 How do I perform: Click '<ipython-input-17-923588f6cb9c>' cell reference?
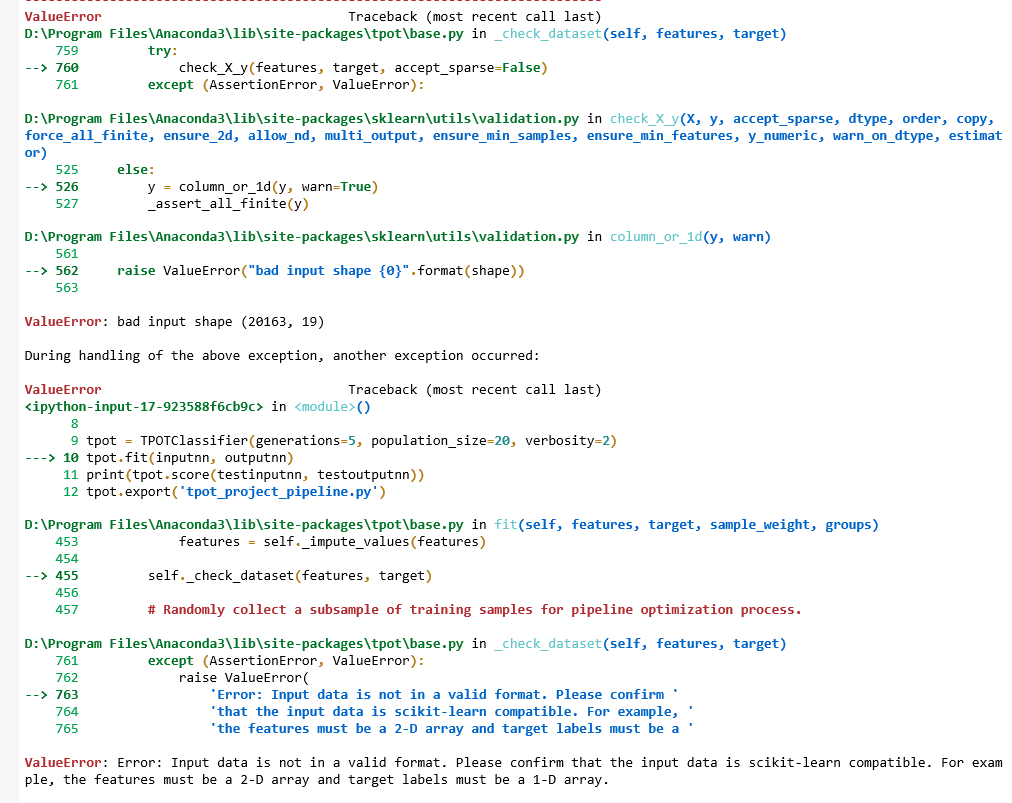[144, 407]
